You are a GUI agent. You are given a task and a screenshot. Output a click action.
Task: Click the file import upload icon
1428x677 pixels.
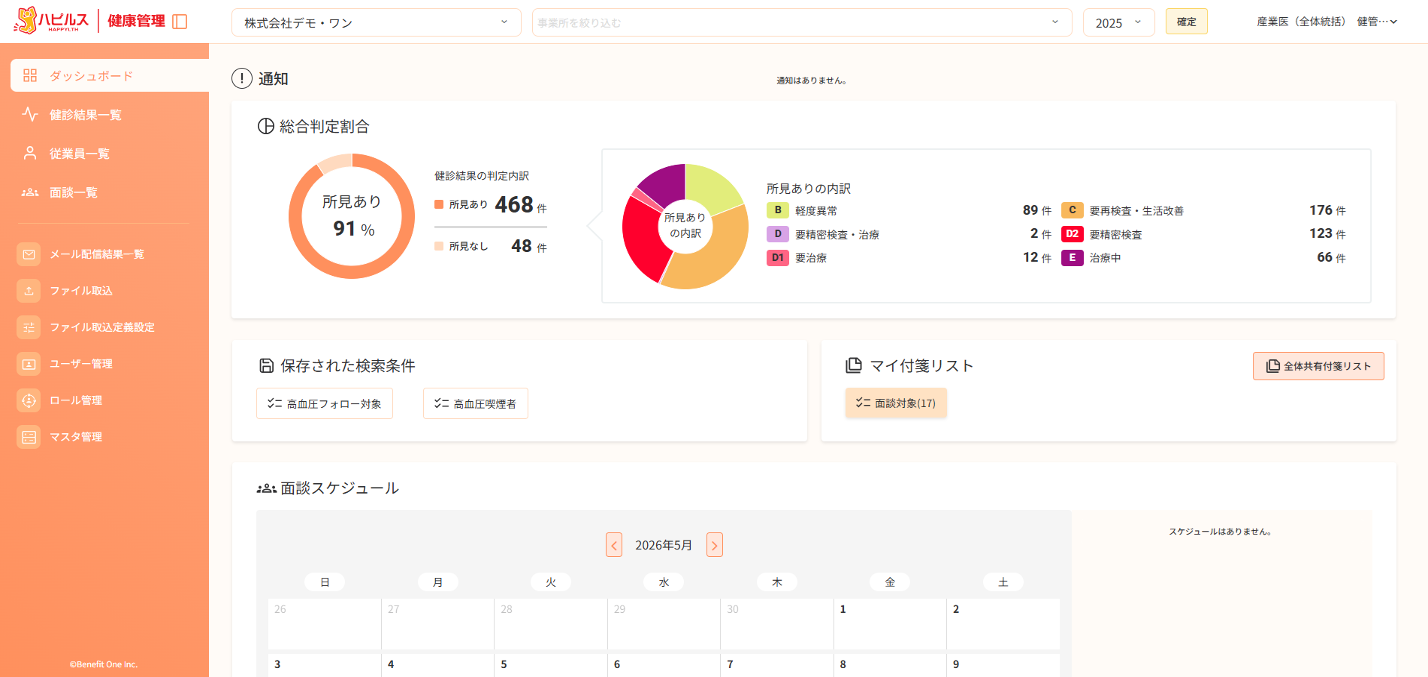29,291
